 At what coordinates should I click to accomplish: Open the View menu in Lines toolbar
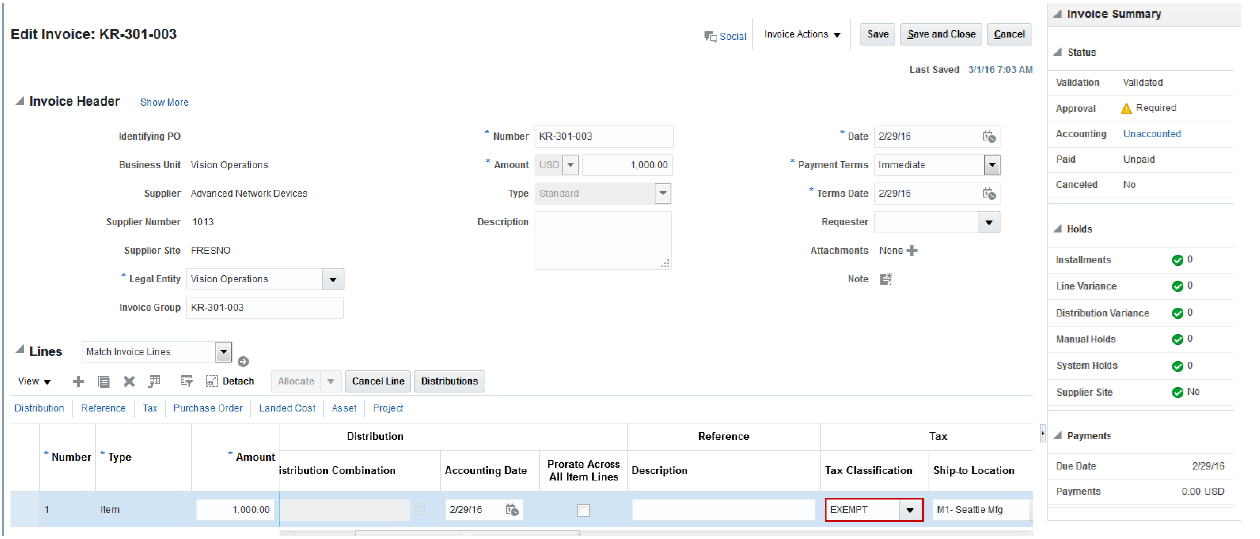point(35,381)
